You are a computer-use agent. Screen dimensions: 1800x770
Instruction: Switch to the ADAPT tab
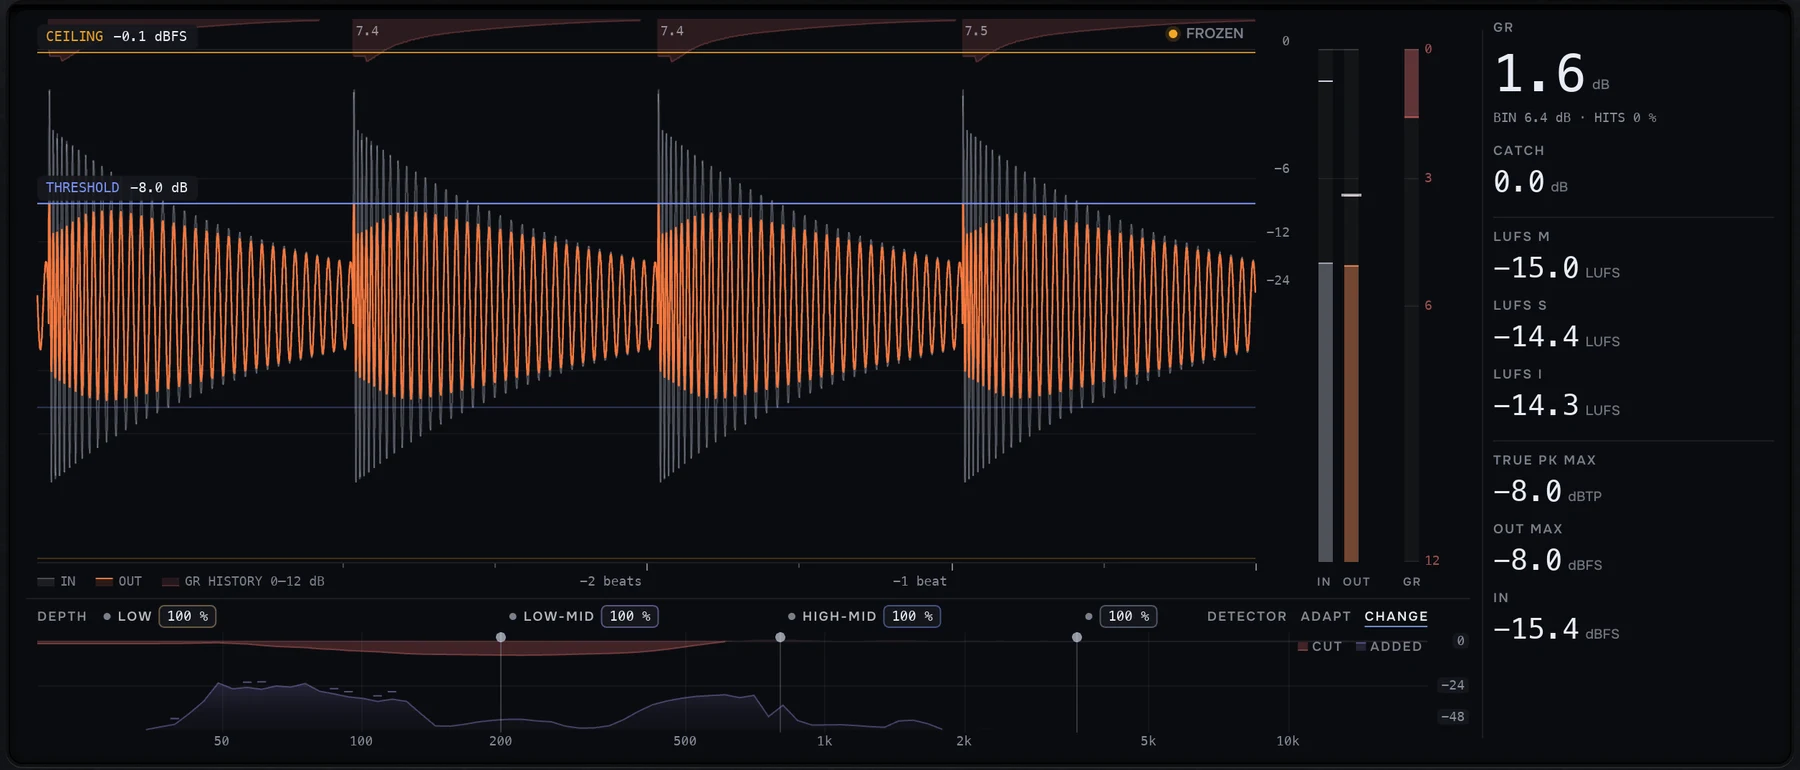1326,617
